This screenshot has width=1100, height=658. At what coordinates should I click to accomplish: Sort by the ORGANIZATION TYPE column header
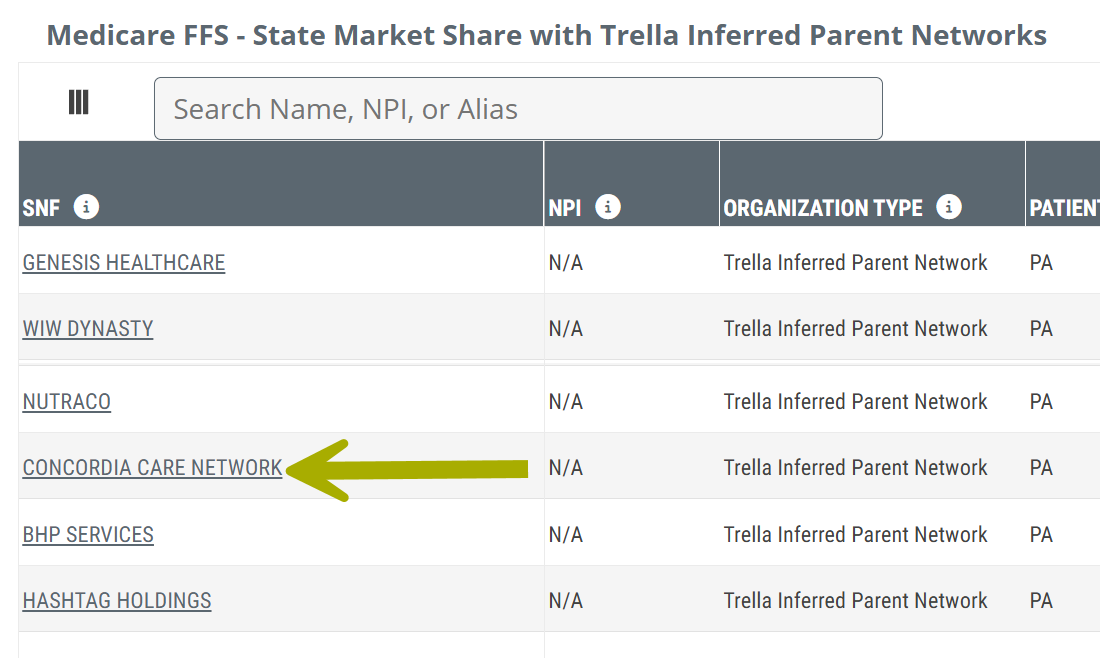pyautogui.click(x=822, y=208)
